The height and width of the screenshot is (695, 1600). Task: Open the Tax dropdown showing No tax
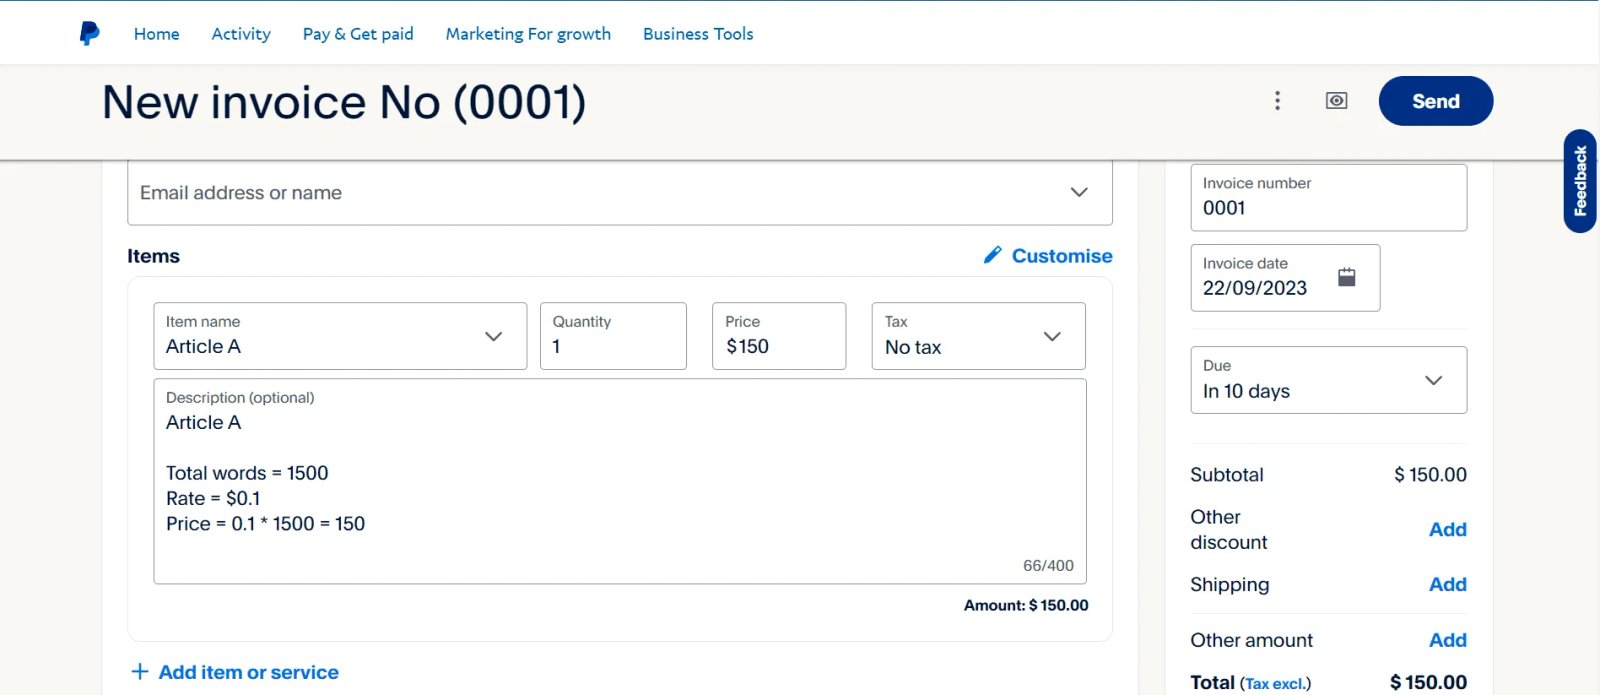tap(1051, 337)
